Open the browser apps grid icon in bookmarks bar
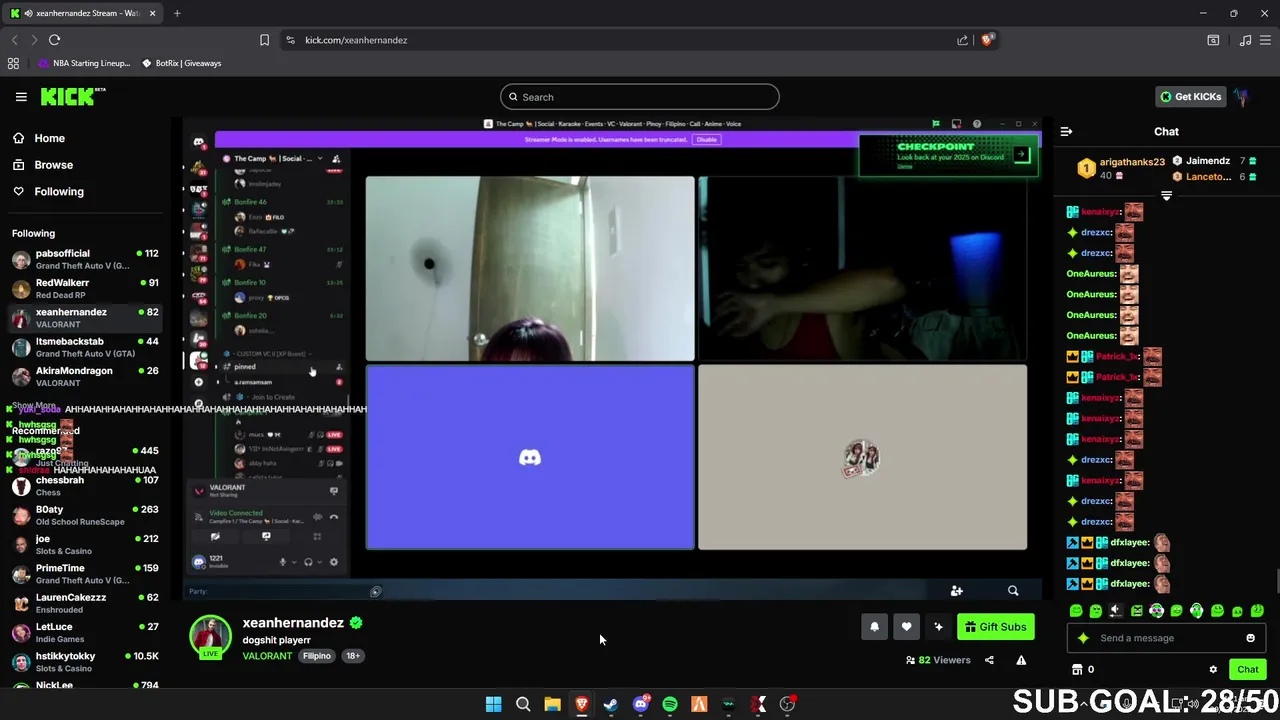Screen dimensions: 1280x720 pos(13,63)
